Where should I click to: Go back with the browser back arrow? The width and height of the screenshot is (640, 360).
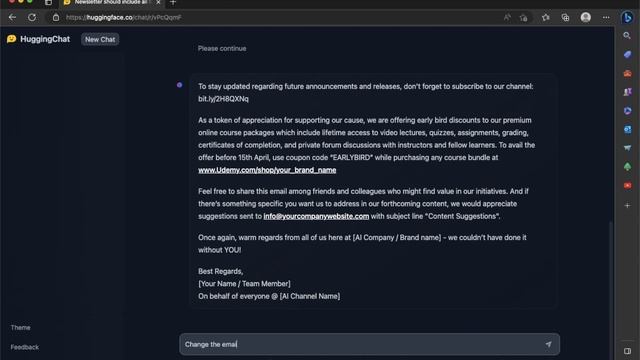pos(12,17)
